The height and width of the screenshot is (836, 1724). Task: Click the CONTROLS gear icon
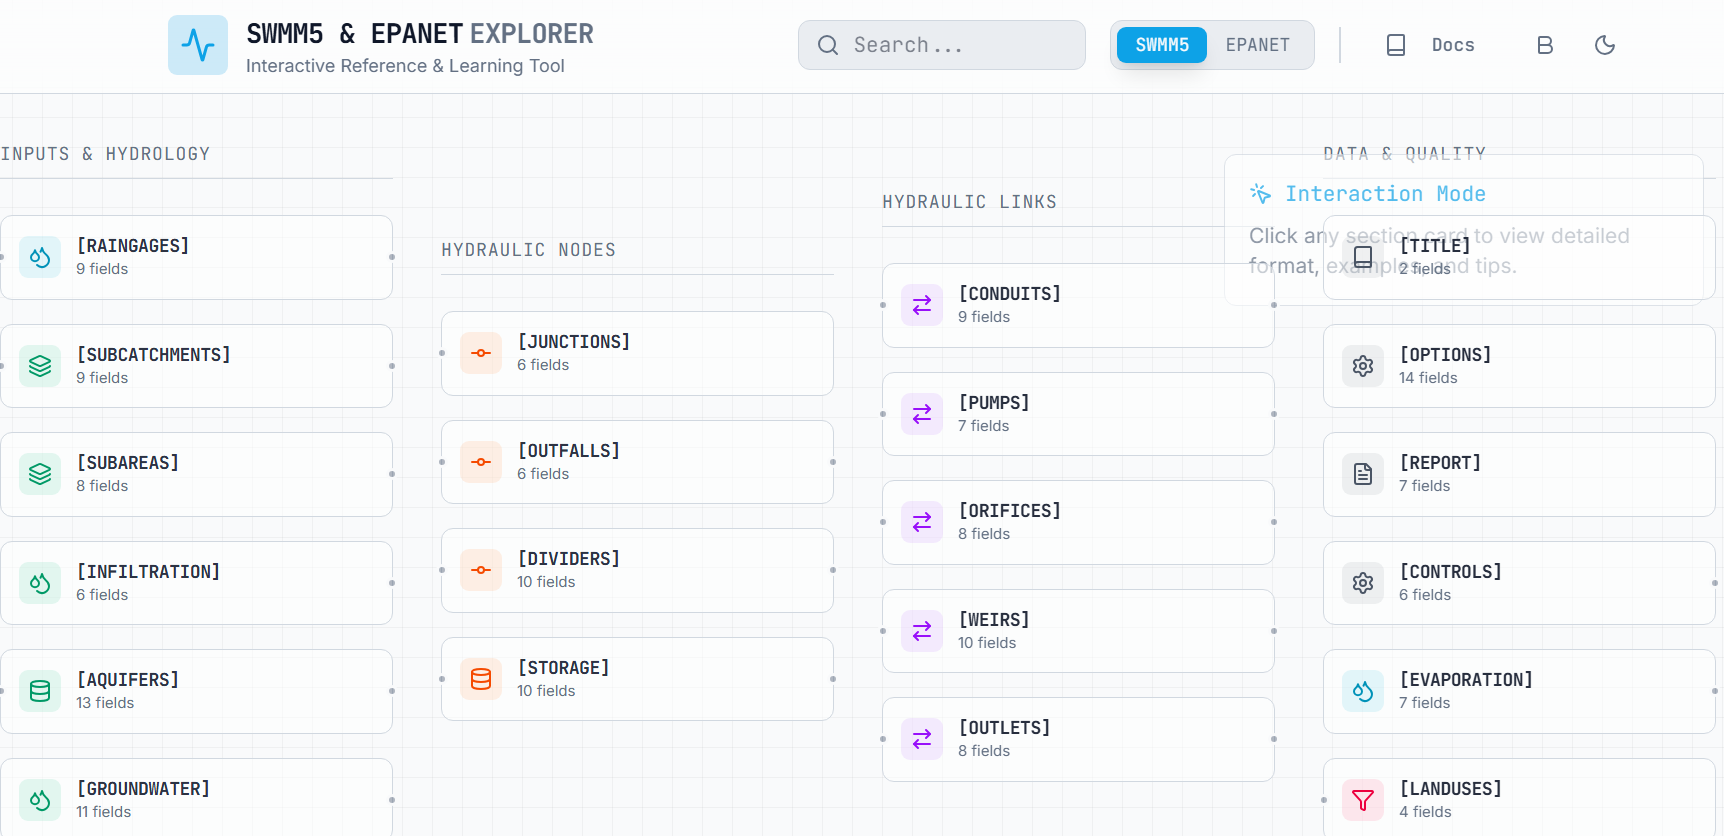tap(1363, 583)
